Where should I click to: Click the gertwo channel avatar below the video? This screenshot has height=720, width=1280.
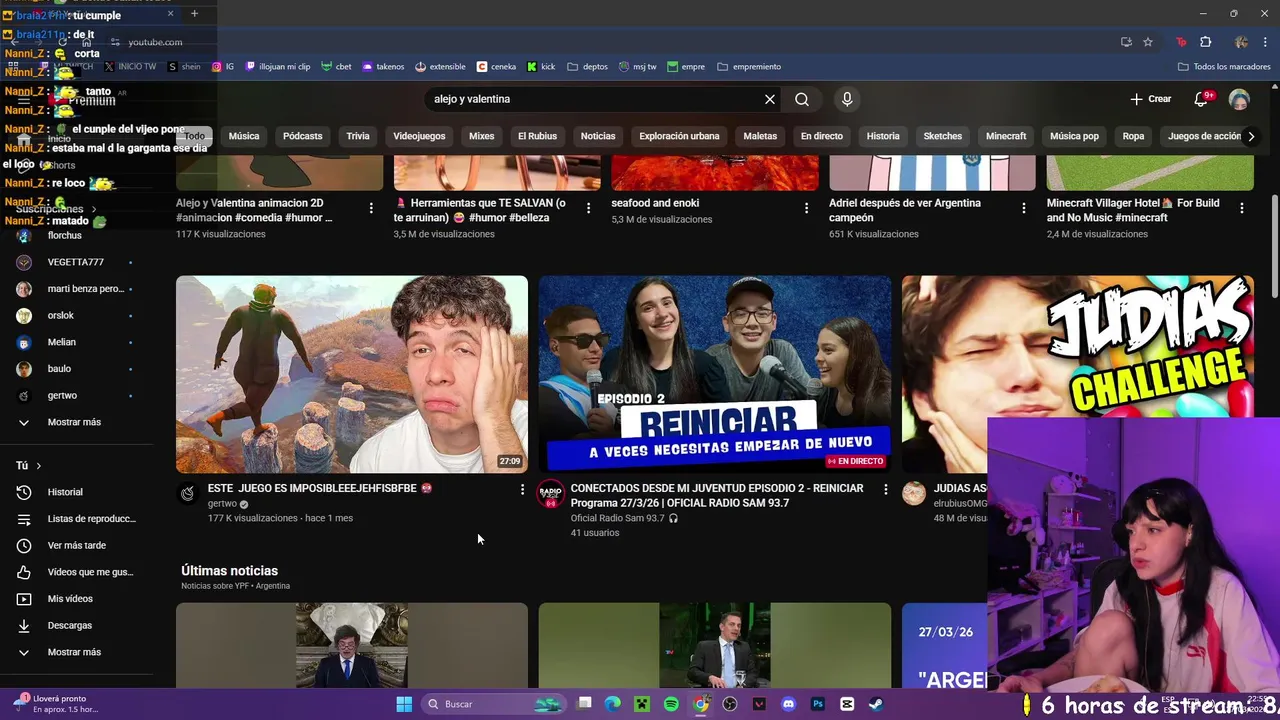(187, 493)
